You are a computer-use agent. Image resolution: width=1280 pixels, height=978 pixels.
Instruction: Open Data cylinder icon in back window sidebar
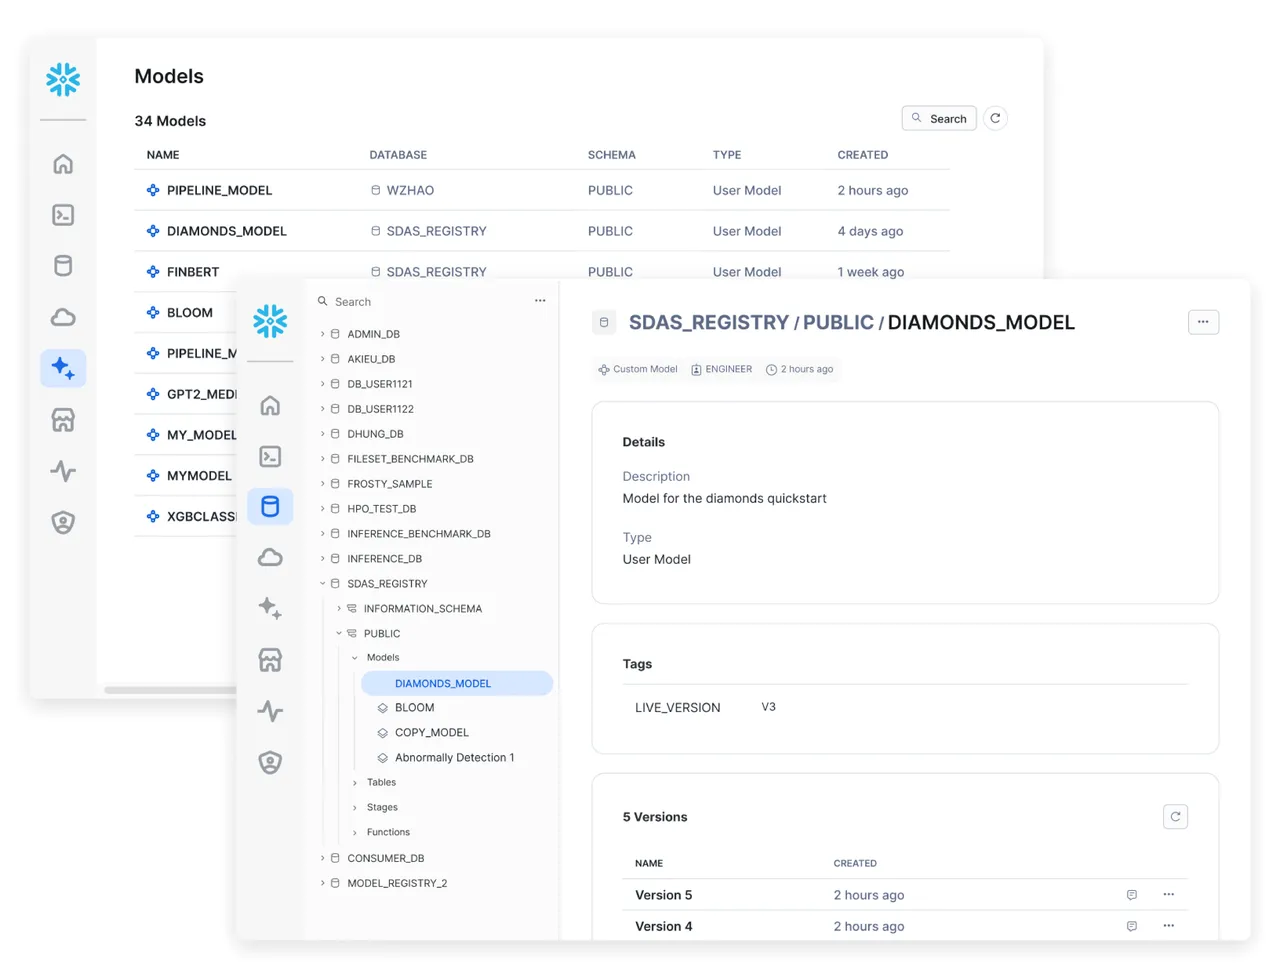click(x=63, y=266)
